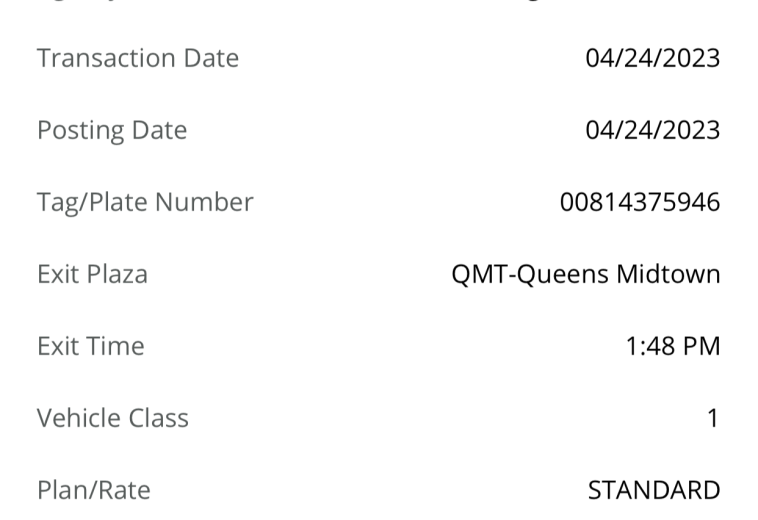Click the word Number in Tag/Plate Number
758x520 pixels.
click(x=204, y=202)
